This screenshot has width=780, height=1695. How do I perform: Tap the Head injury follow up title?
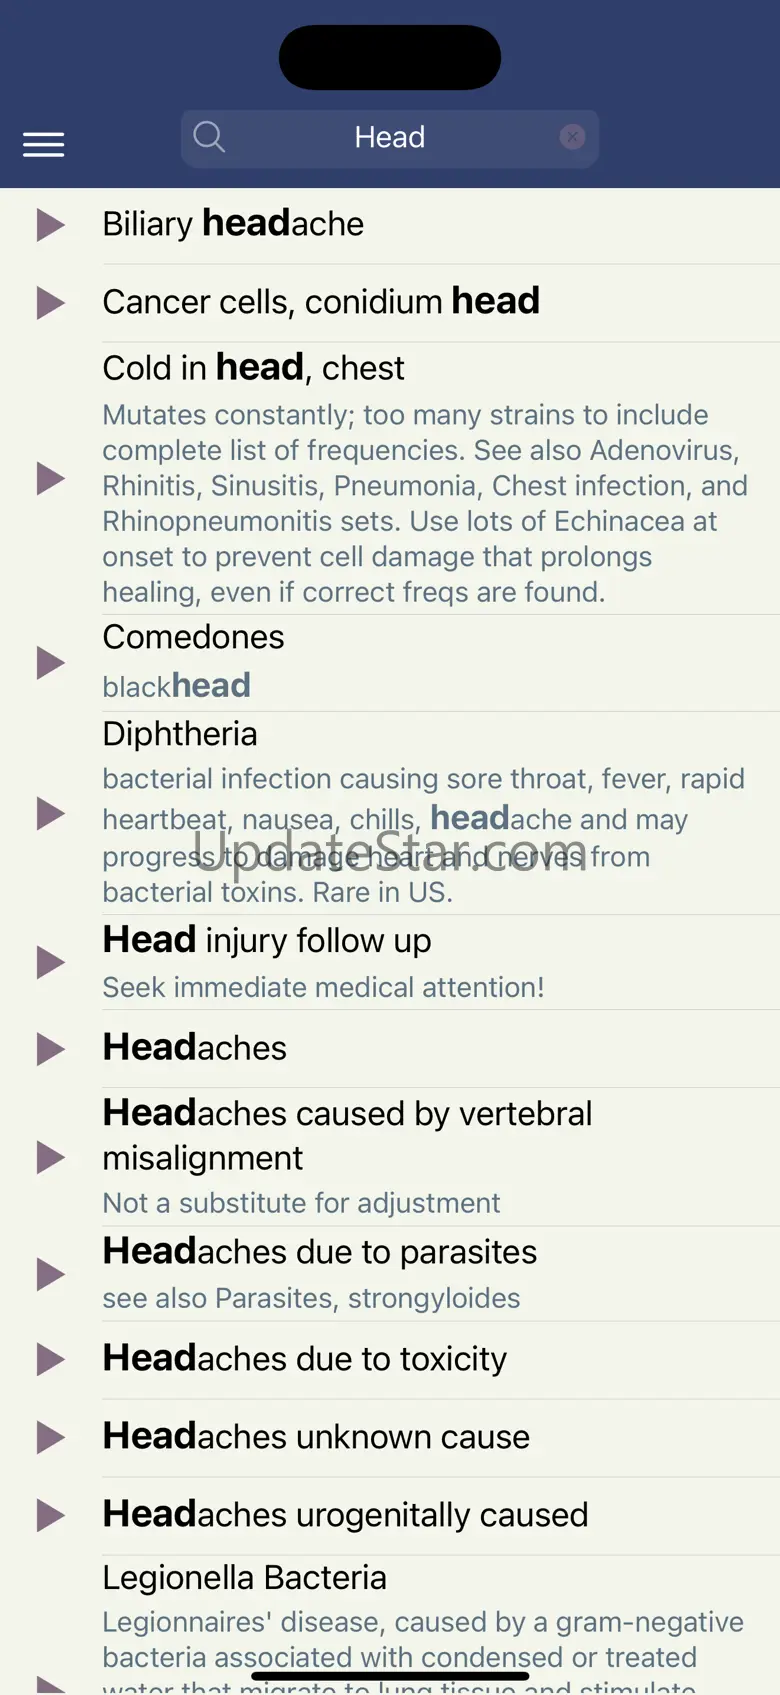pos(267,941)
